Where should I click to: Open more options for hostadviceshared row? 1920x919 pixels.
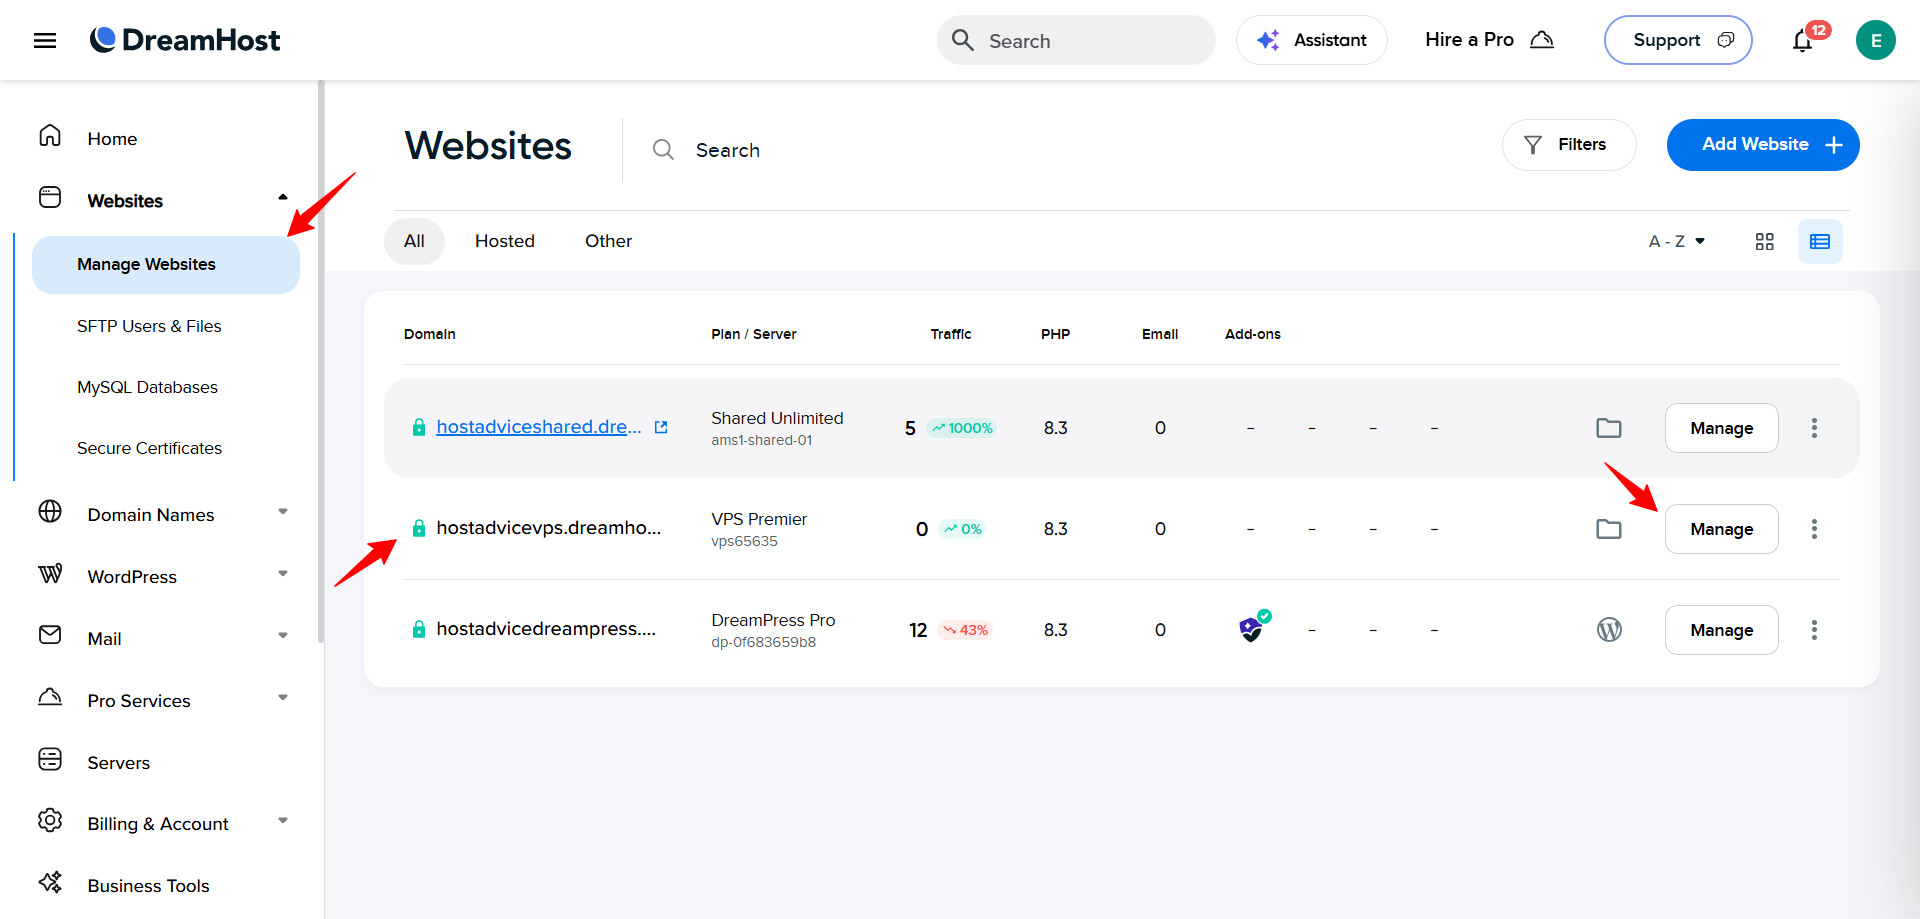(x=1814, y=428)
